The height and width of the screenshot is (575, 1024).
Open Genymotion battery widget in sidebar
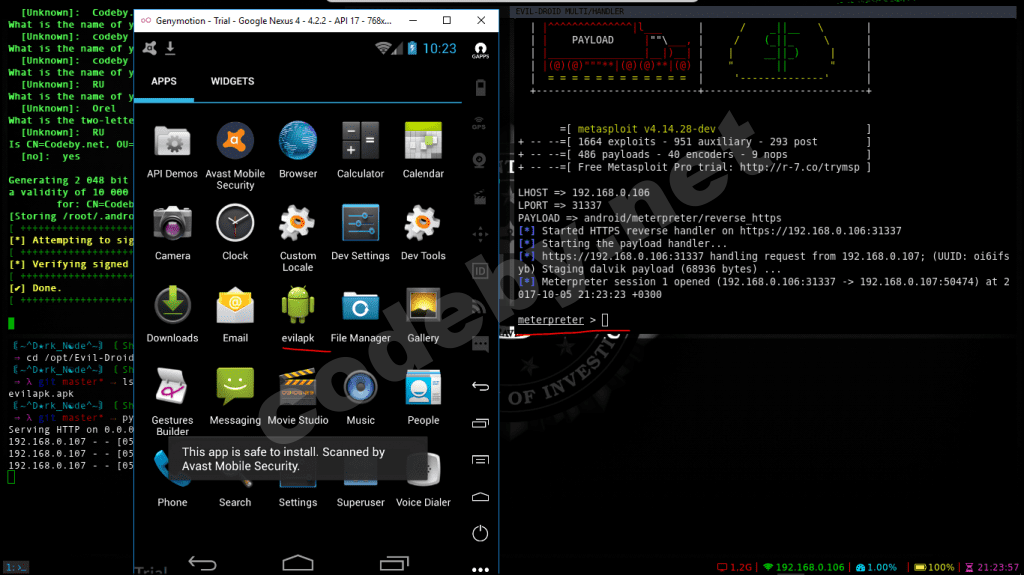pyautogui.click(x=480, y=88)
